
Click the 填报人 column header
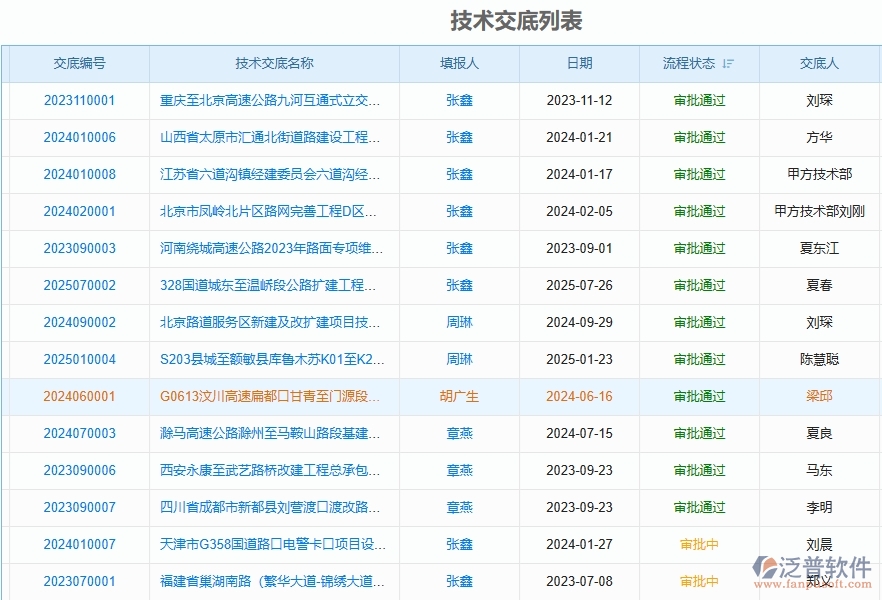pos(458,63)
